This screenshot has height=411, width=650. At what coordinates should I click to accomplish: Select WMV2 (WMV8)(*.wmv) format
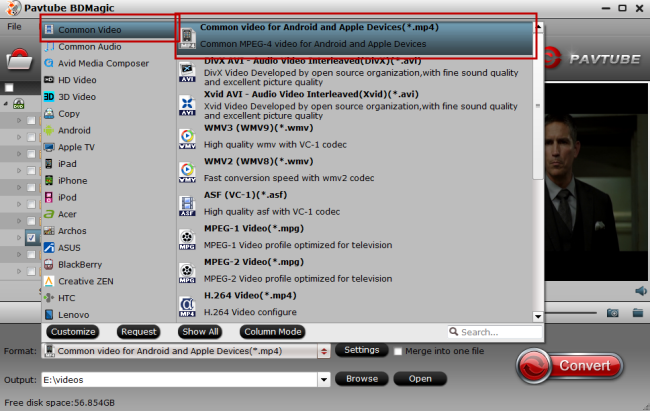click(356, 170)
